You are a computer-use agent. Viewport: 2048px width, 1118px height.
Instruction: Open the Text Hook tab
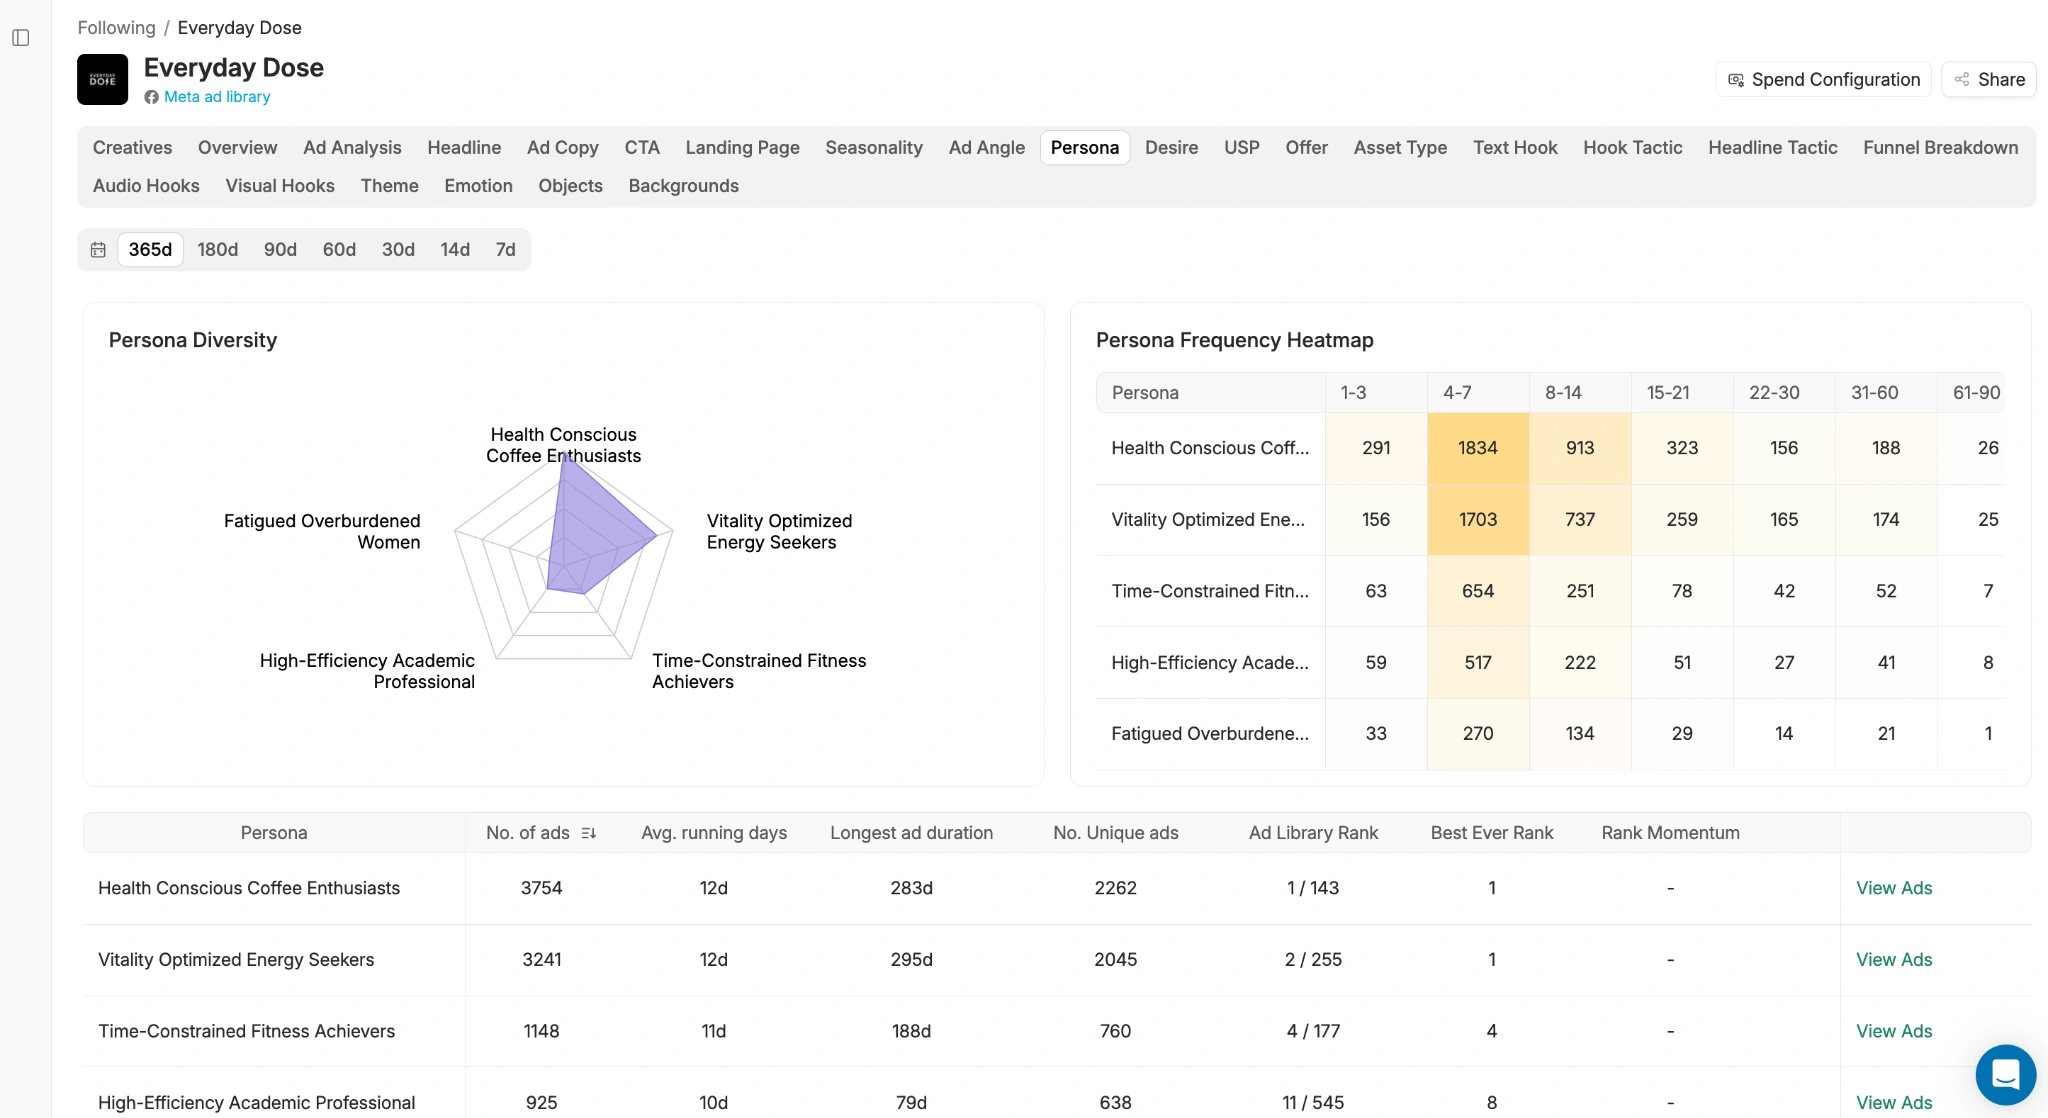[x=1515, y=148]
